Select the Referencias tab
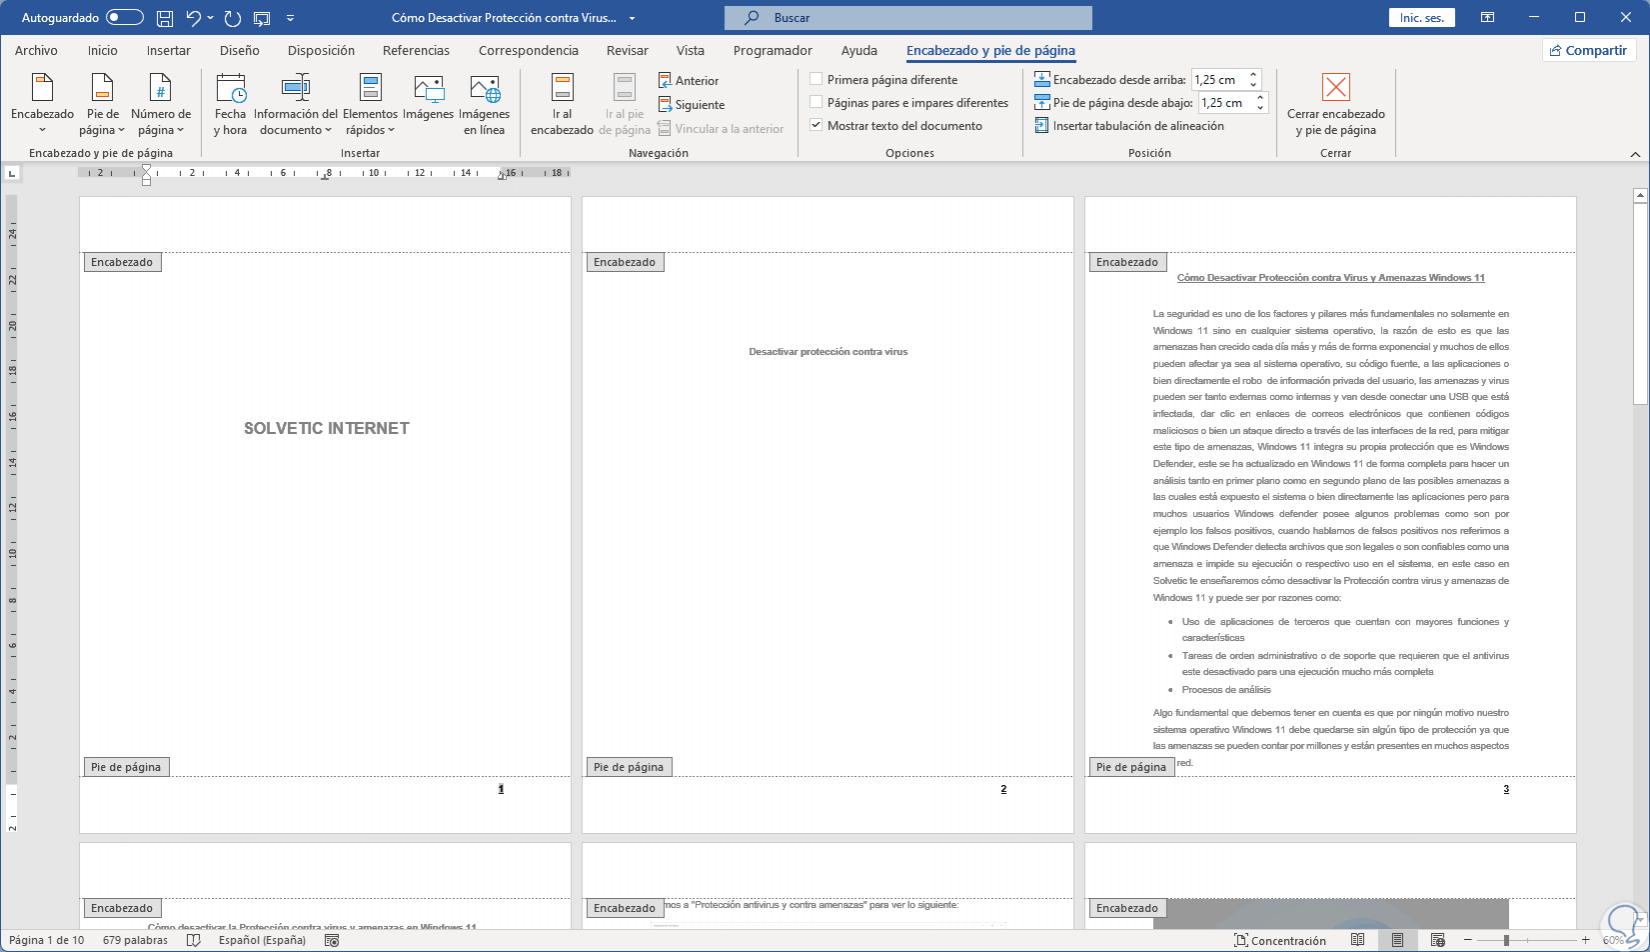The height and width of the screenshot is (952, 1650). [416, 50]
